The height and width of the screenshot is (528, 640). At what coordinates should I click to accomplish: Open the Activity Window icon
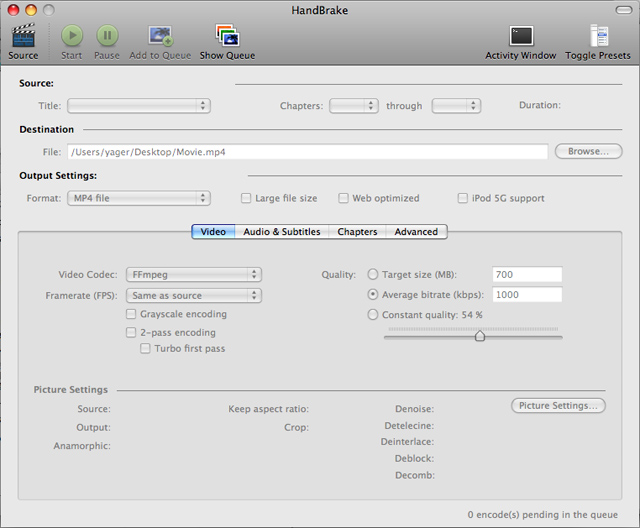click(521, 36)
